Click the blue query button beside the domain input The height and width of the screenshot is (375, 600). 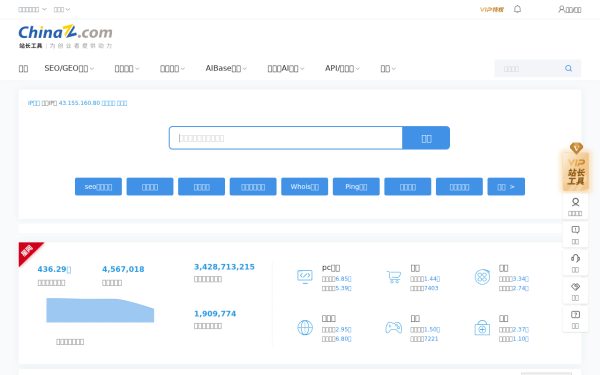pyautogui.click(x=426, y=138)
